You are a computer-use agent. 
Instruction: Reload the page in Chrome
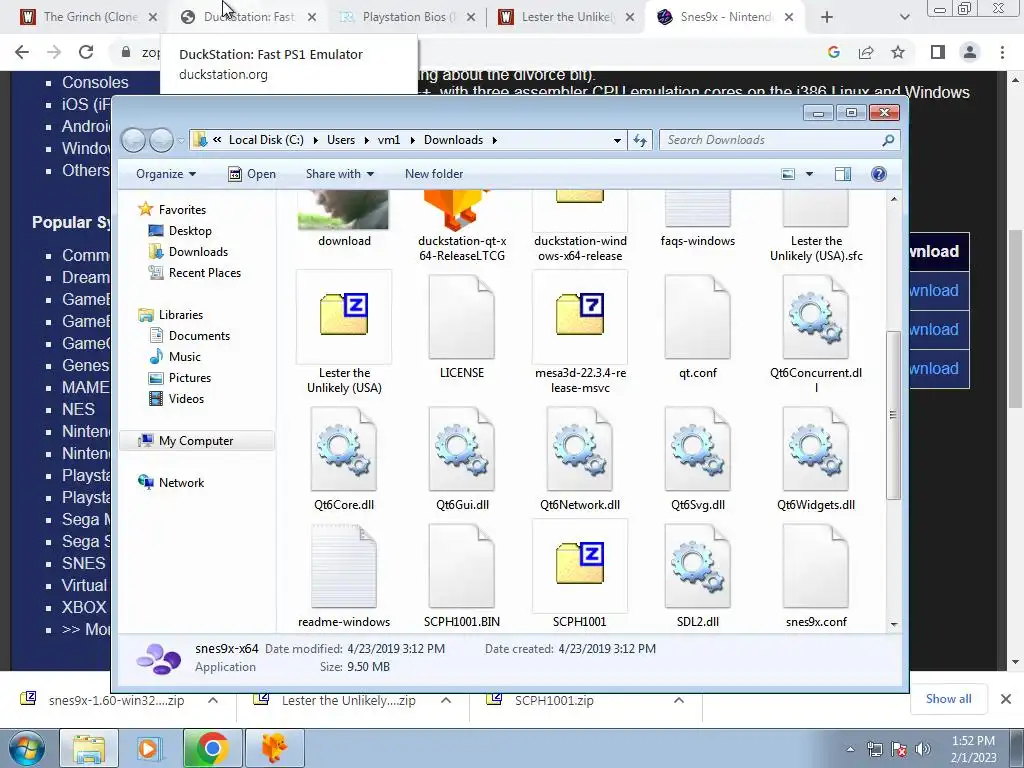[86, 52]
